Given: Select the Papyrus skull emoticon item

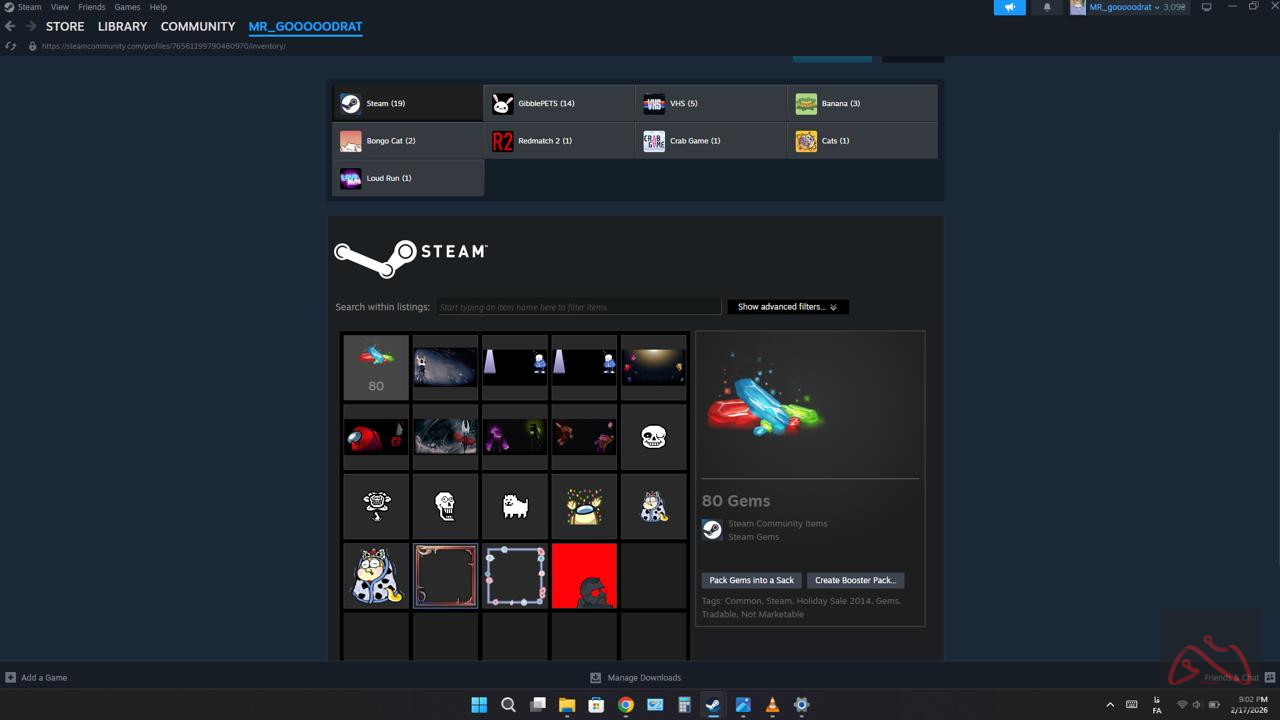Looking at the screenshot, I should tap(445, 506).
